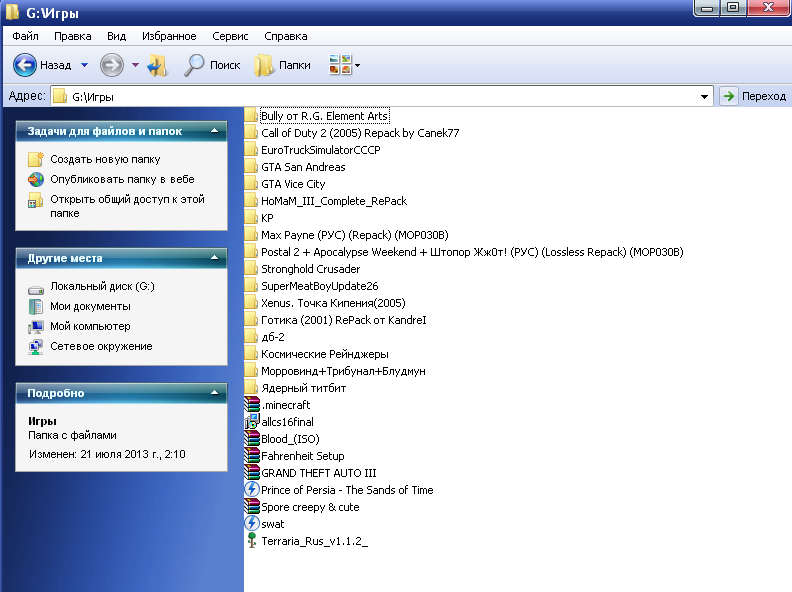Select the Terraria_Rus_v1.1.2_ file

306,541
